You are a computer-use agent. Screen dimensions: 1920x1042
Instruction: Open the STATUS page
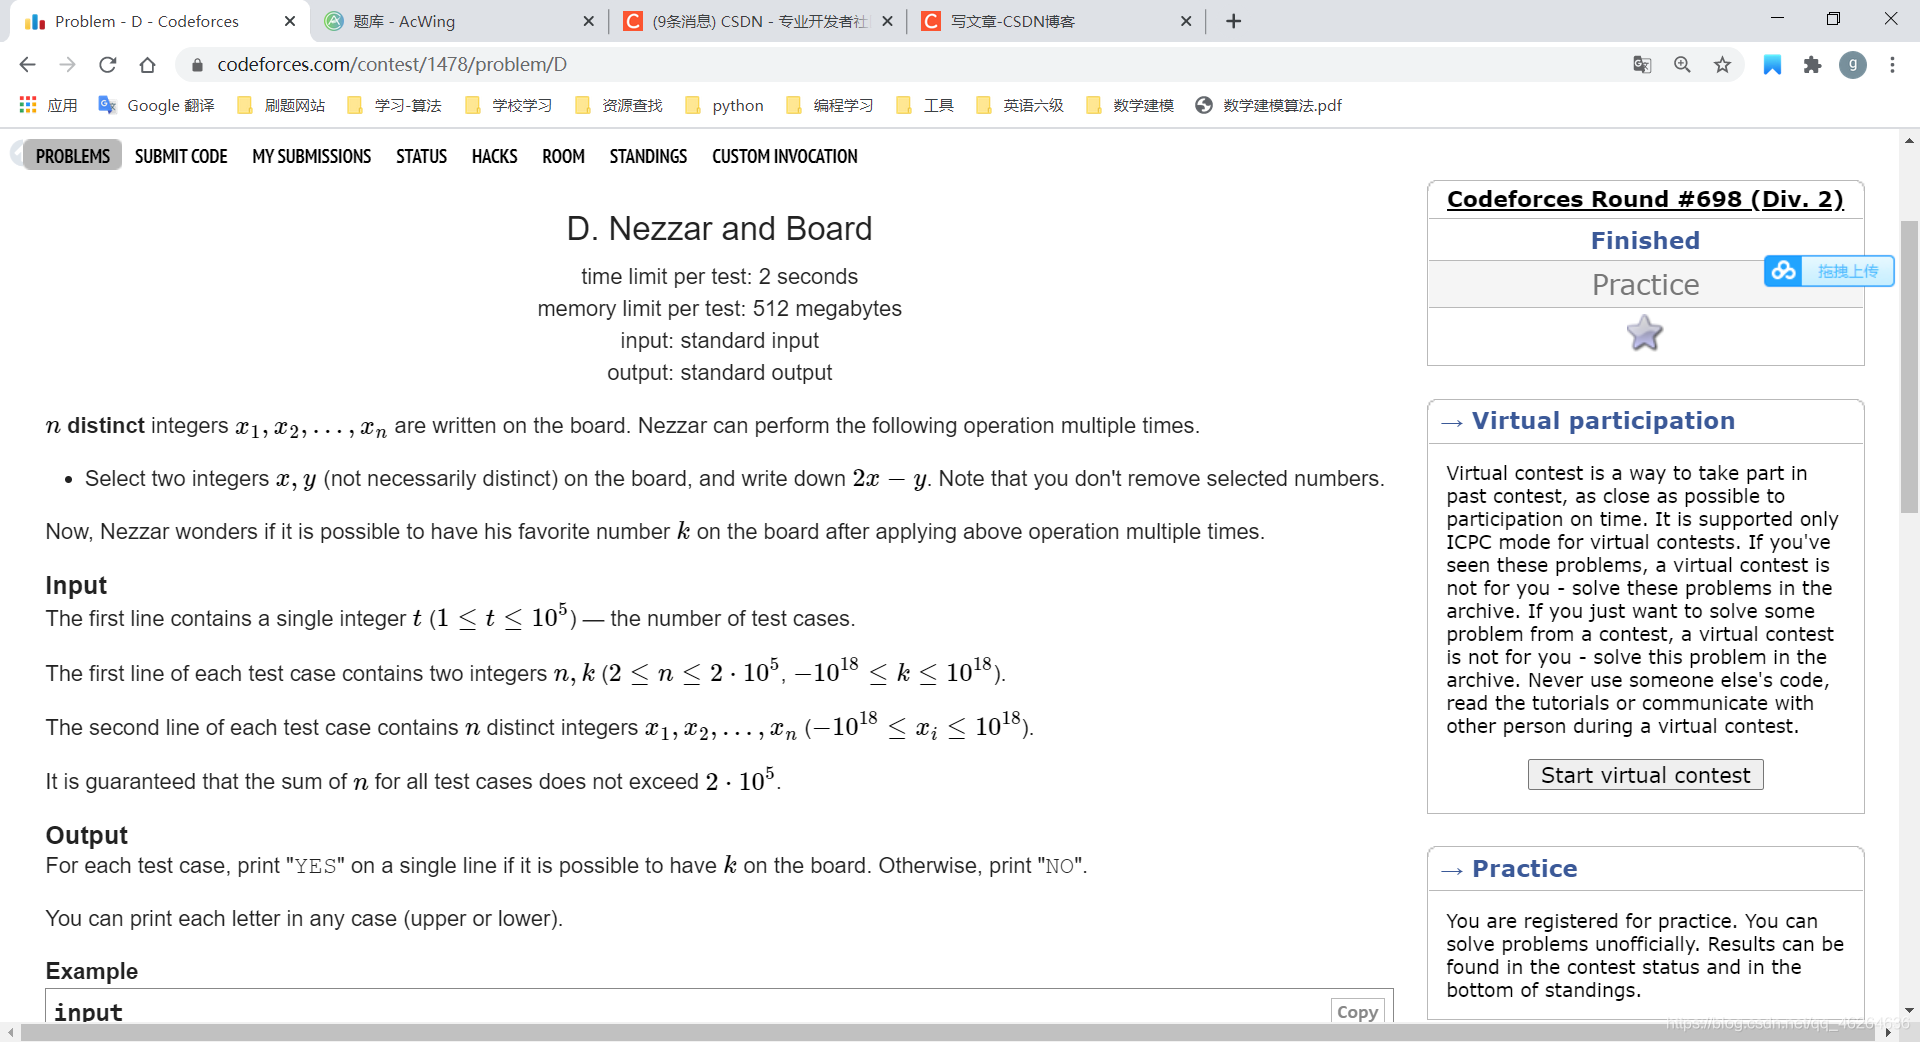pos(421,156)
